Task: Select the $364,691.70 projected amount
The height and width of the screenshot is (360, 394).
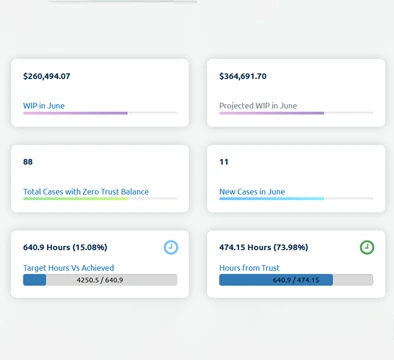Action: pyautogui.click(x=243, y=76)
